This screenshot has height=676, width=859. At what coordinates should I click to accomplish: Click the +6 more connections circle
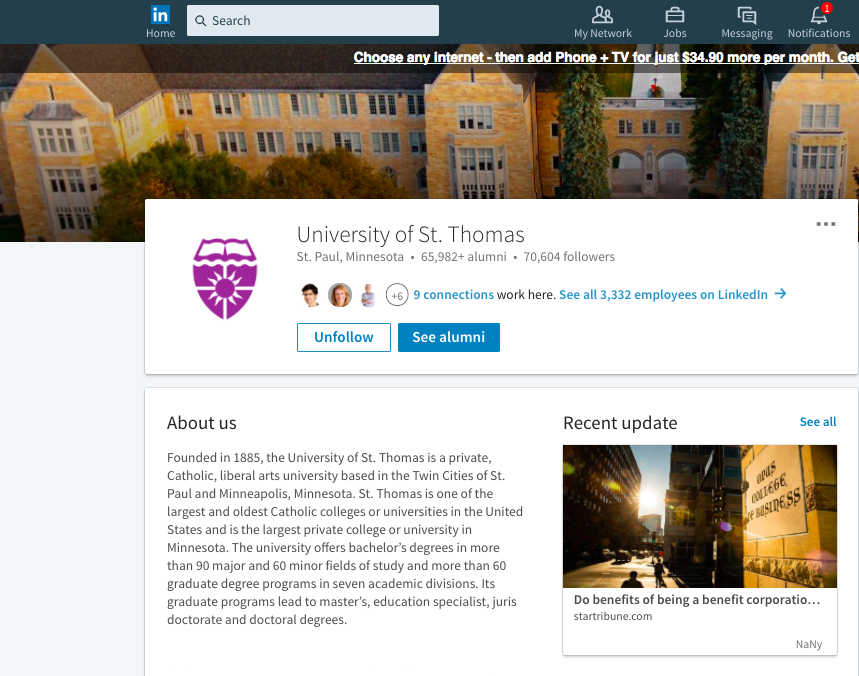[x=397, y=295]
